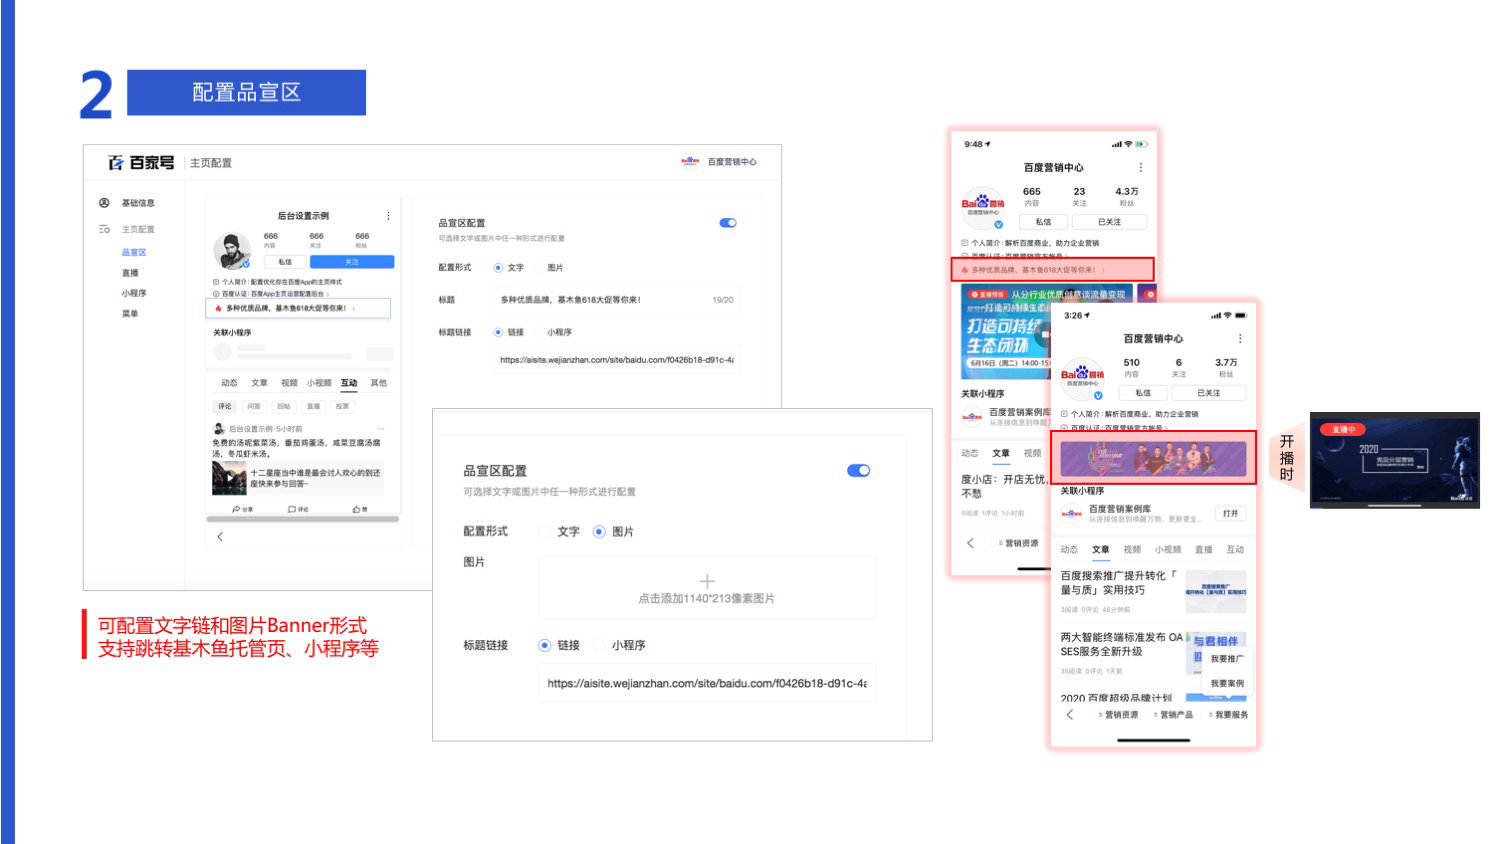Click the 直播中 live stream thumbnail
The height and width of the screenshot is (844, 1500).
point(1395,461)
